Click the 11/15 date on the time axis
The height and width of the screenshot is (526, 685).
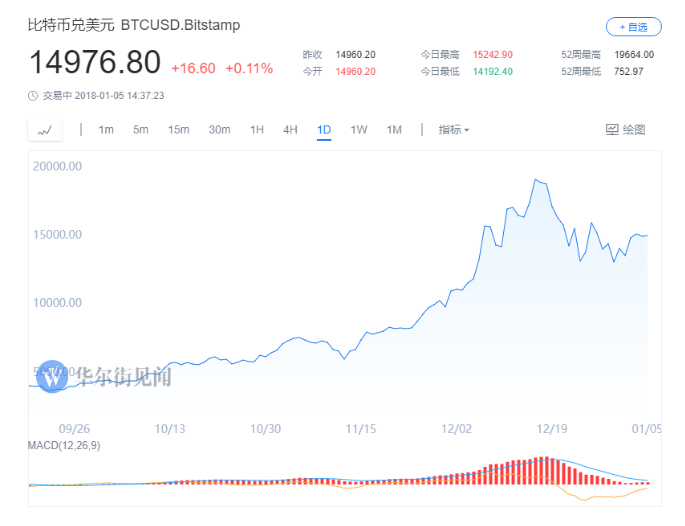tap(361, 428)
